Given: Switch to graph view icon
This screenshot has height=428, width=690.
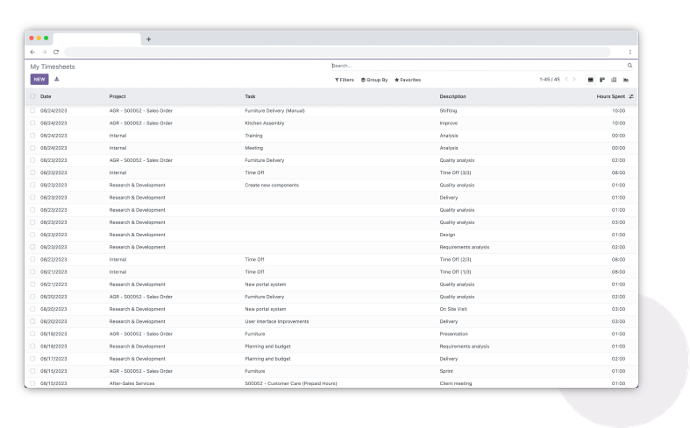Looking at the screenshot, I should pyautogui.click(x=626, y=79).
